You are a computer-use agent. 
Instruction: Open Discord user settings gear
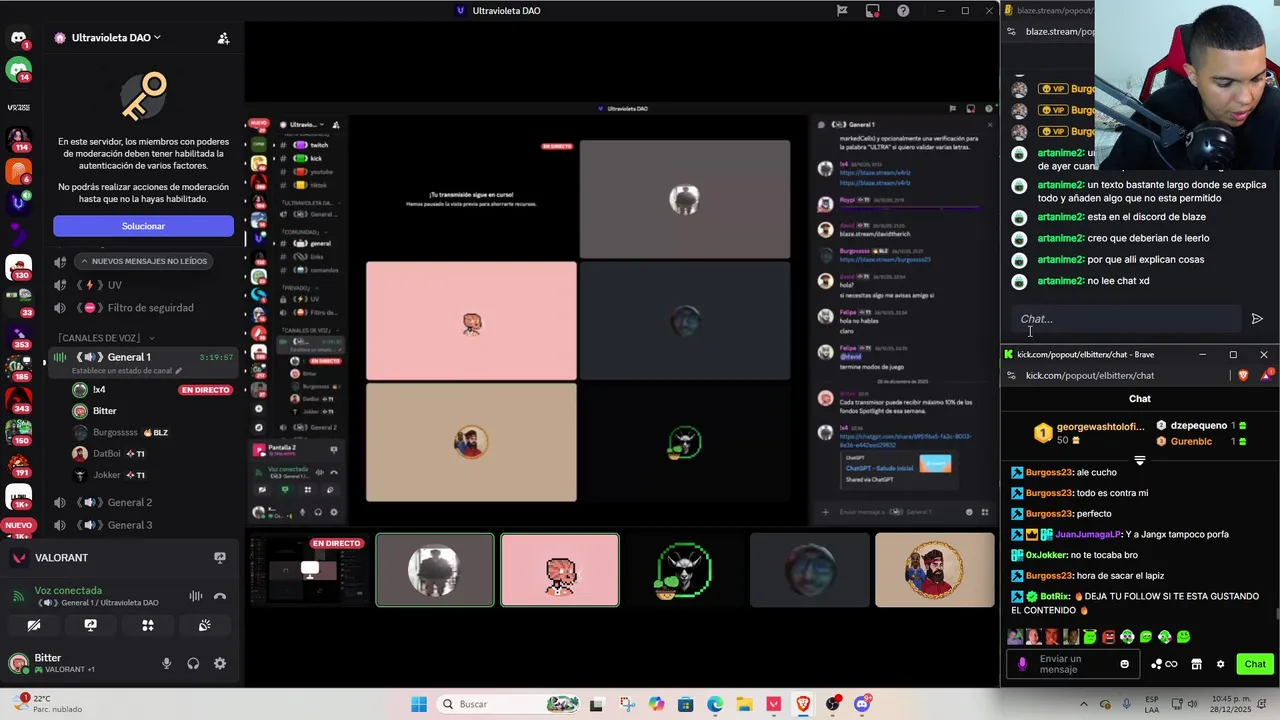click(220, 663)
